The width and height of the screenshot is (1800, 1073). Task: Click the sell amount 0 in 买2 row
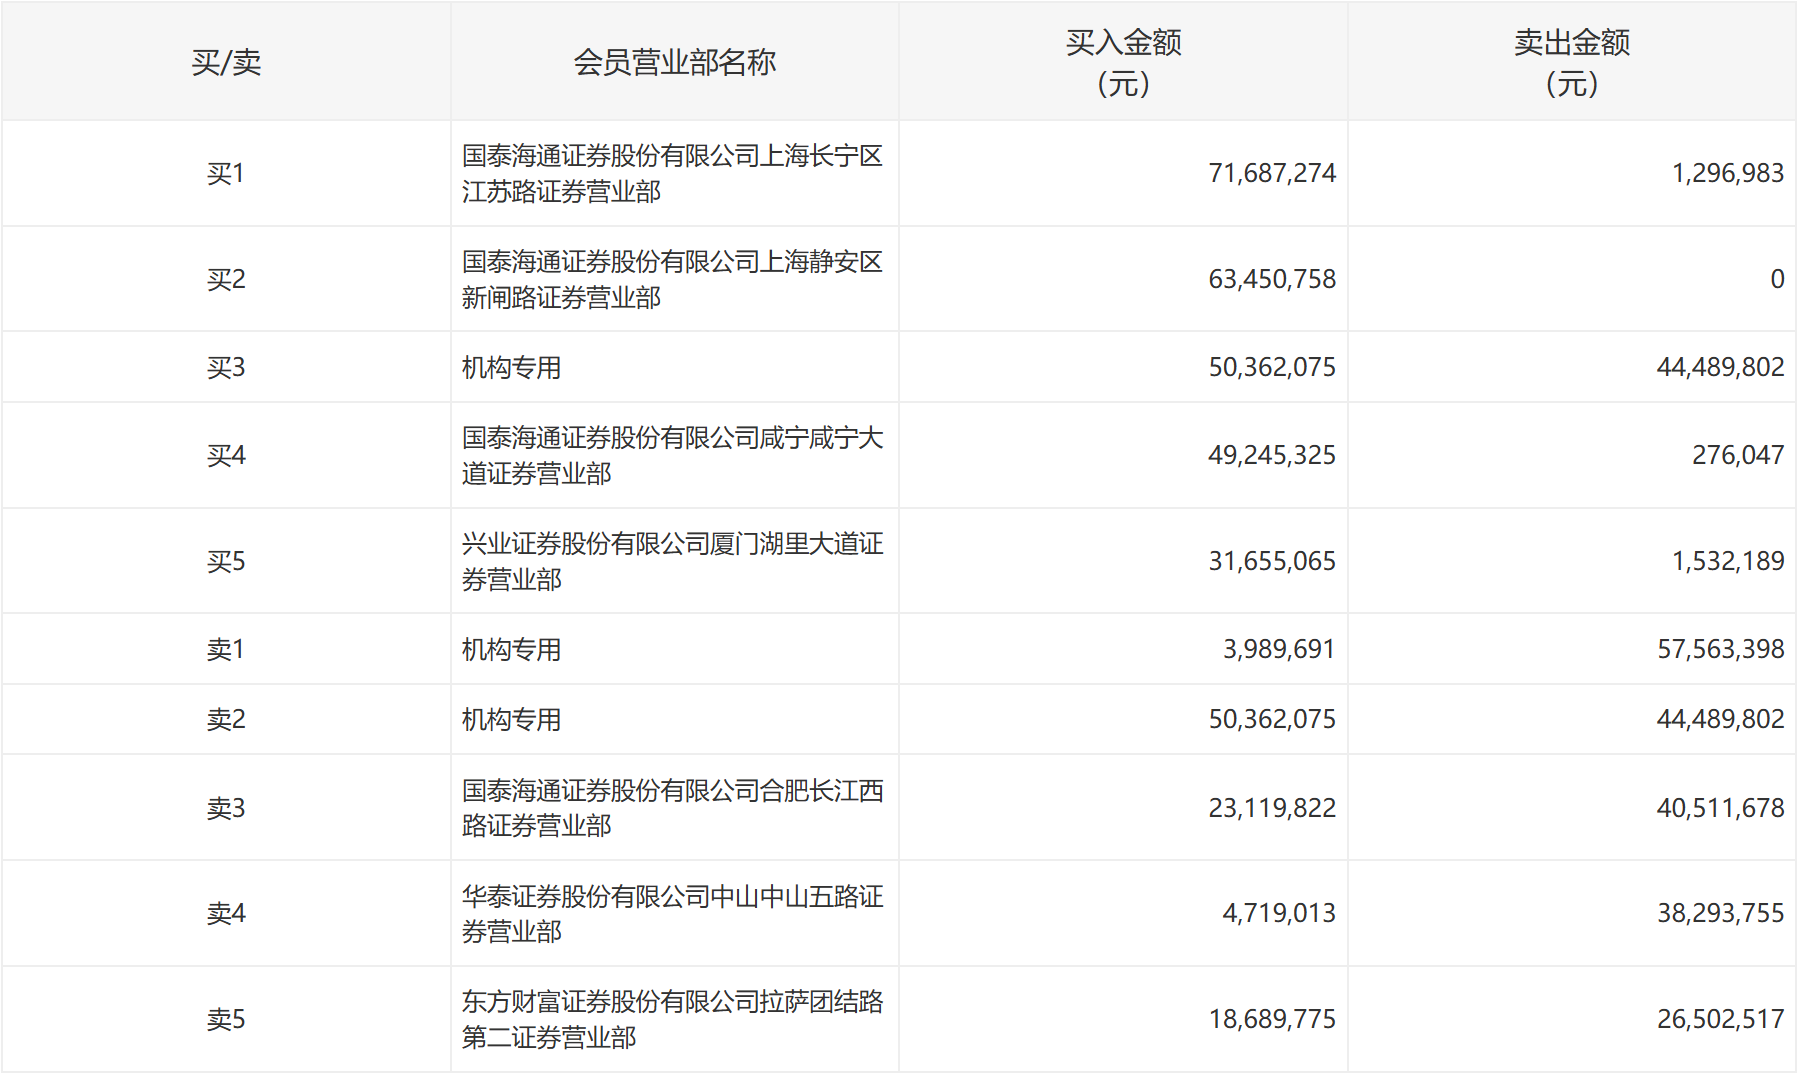(x=1777, y=279)
